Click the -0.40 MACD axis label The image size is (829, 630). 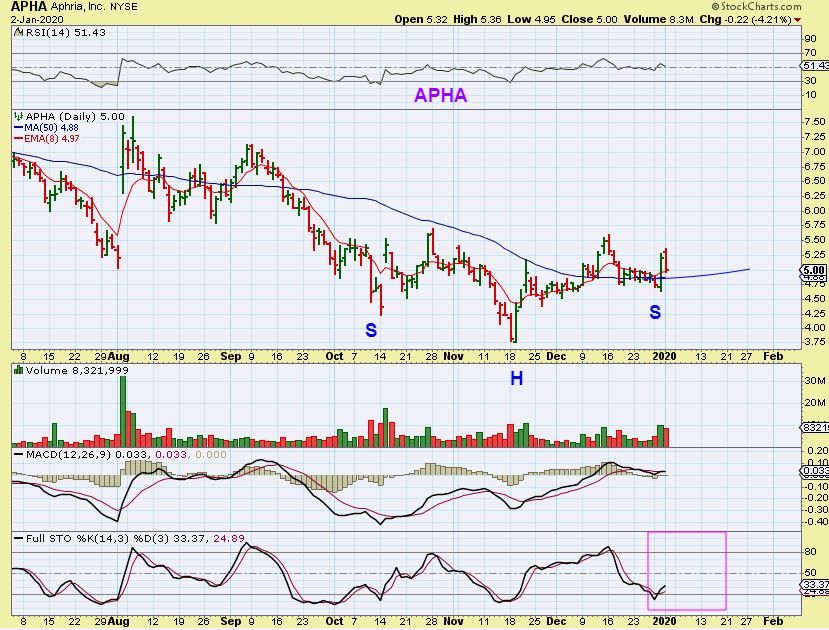click(816, 522)
